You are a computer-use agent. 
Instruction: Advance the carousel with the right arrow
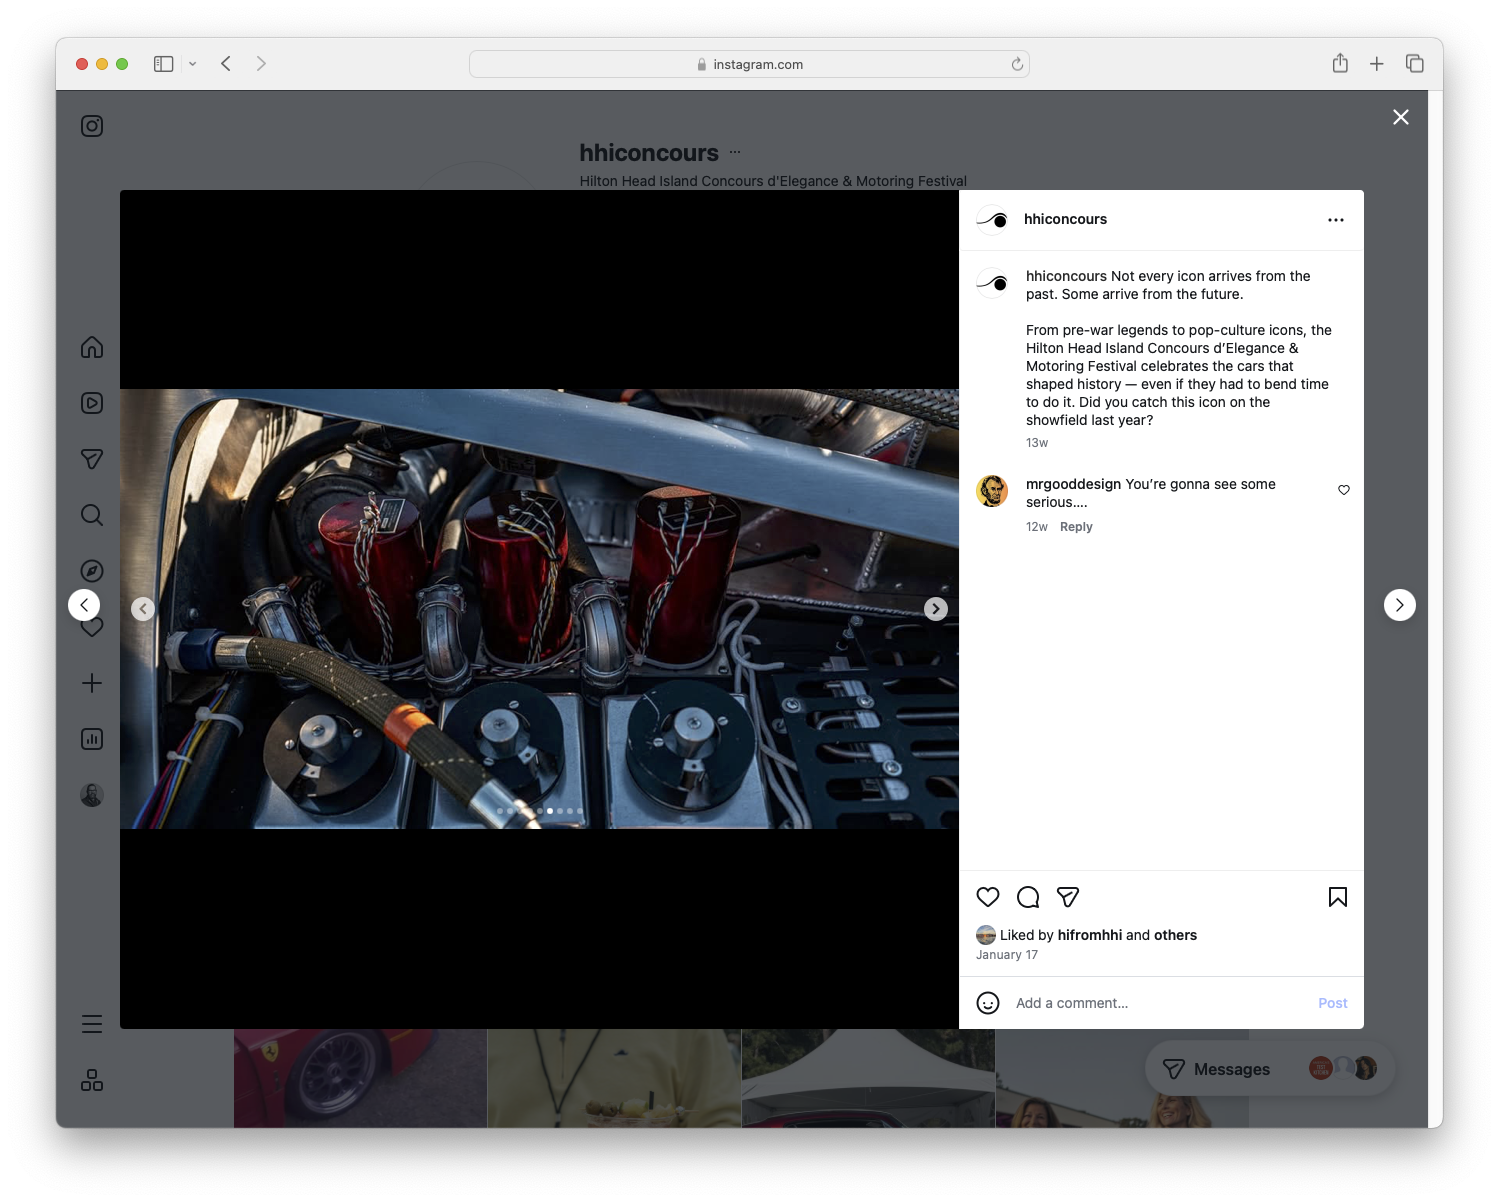pos(935,608)
